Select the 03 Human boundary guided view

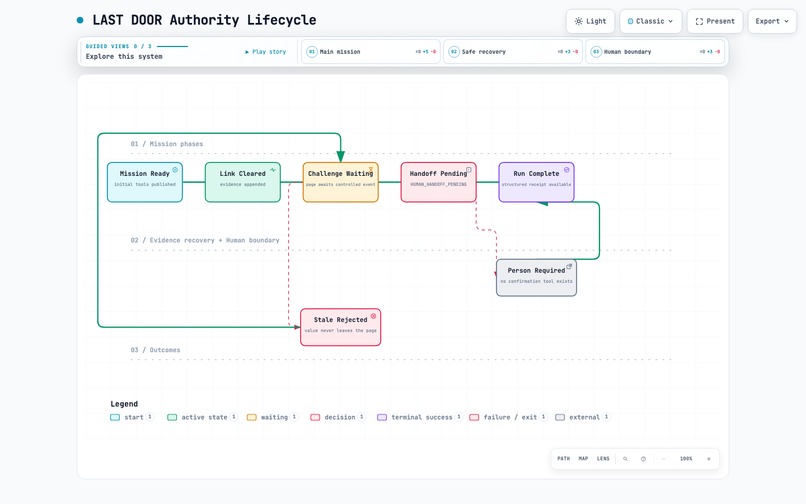point(655,52)
